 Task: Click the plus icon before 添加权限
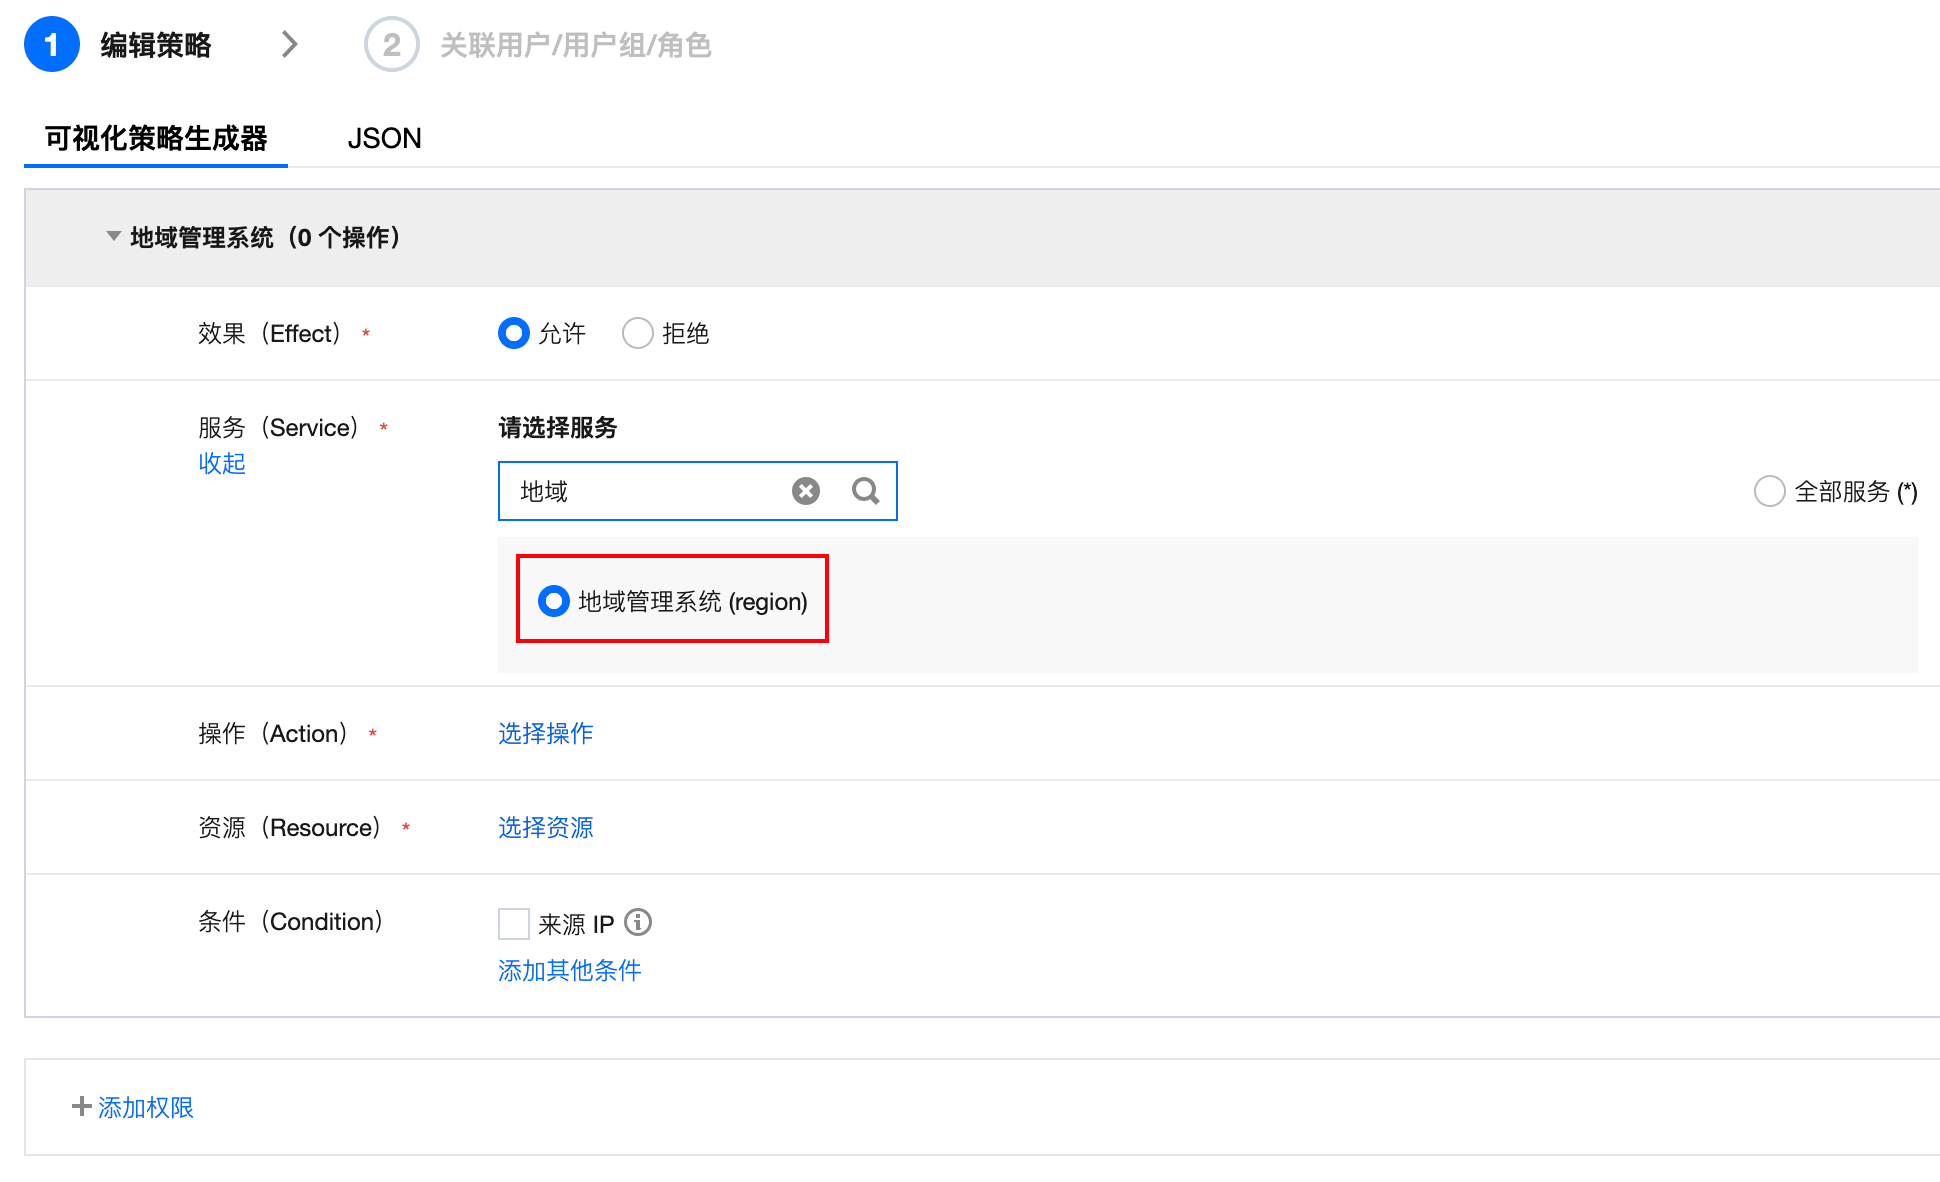pyautogui.click(x=82, y=1106)
